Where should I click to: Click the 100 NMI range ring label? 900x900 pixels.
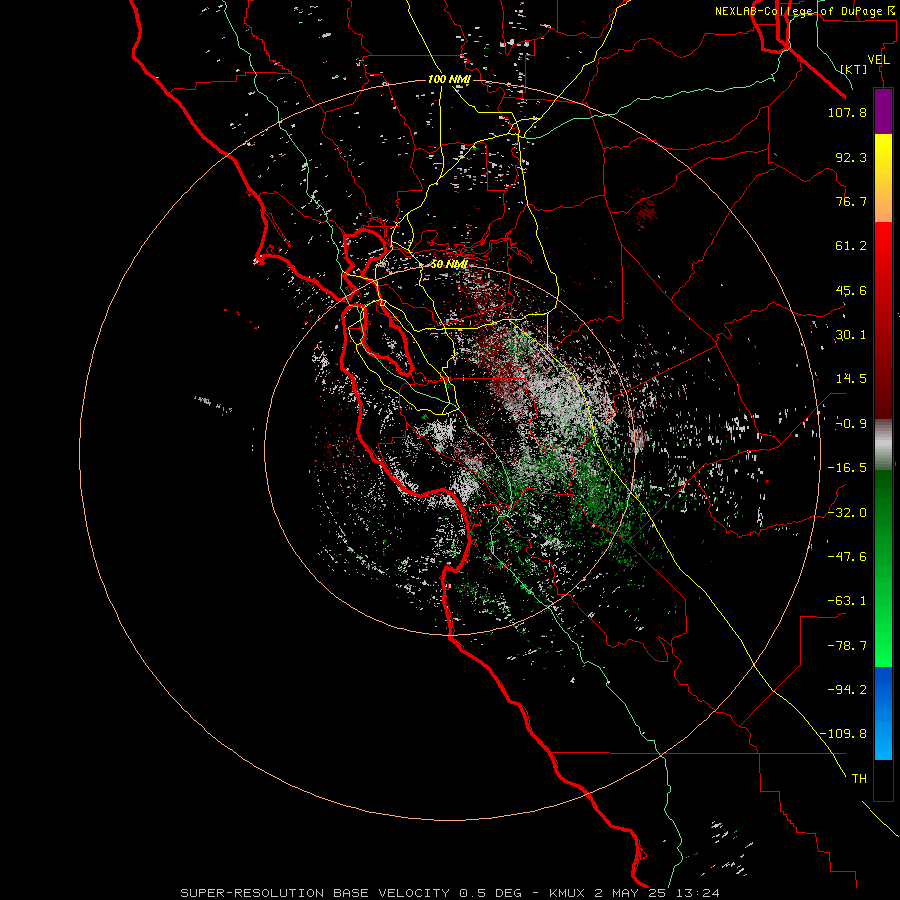[x=449, y=79]
